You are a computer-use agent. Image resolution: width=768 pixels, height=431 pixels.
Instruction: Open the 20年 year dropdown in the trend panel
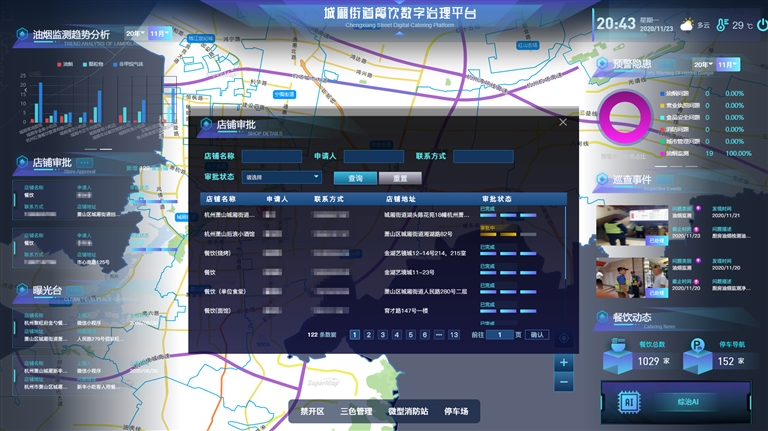pyautogui.click(x=135, y=33)
